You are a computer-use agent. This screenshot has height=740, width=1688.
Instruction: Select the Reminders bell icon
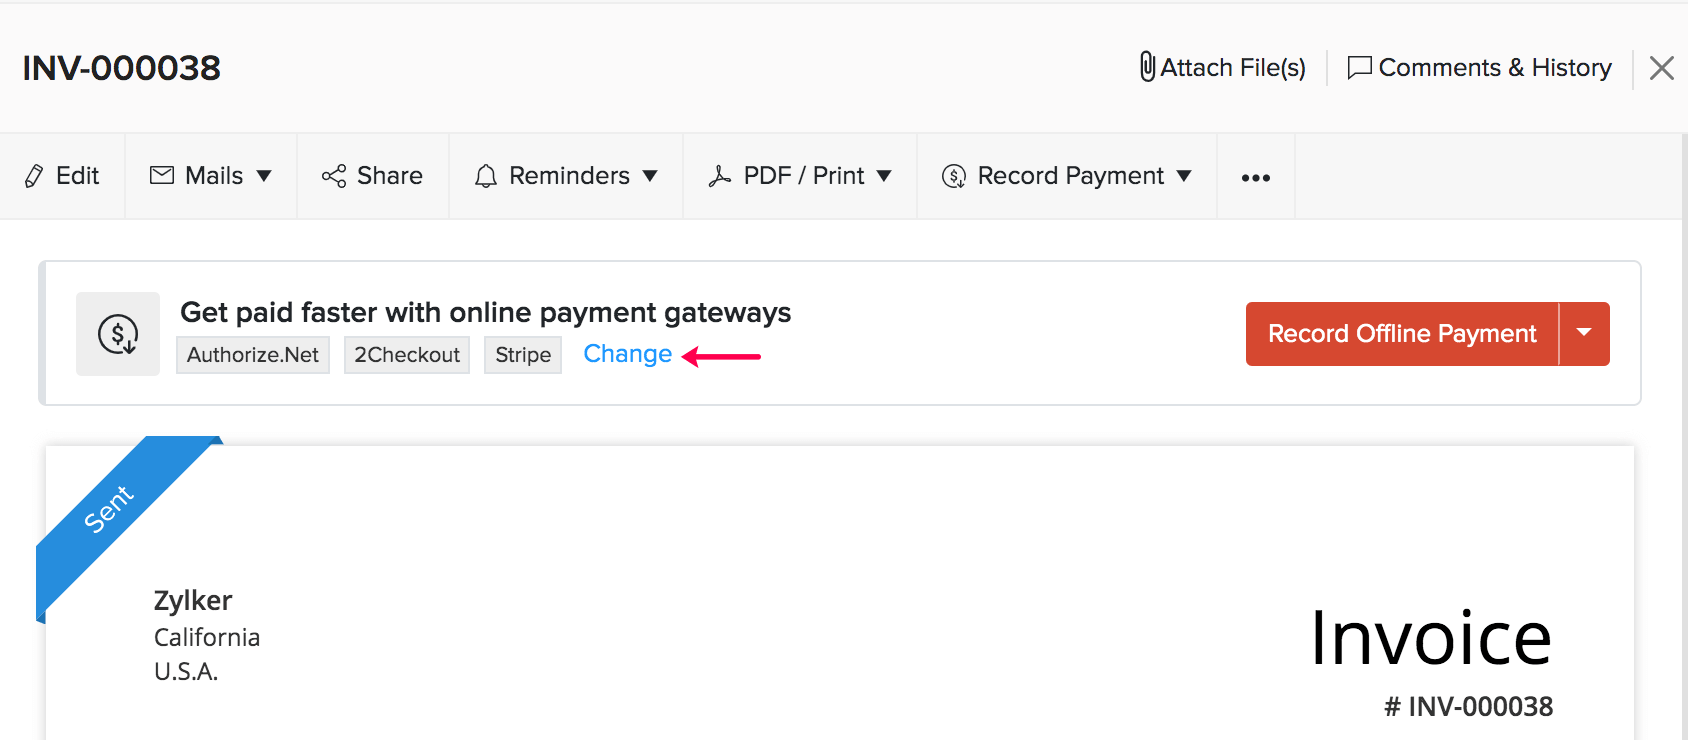(x=486, y=175)
